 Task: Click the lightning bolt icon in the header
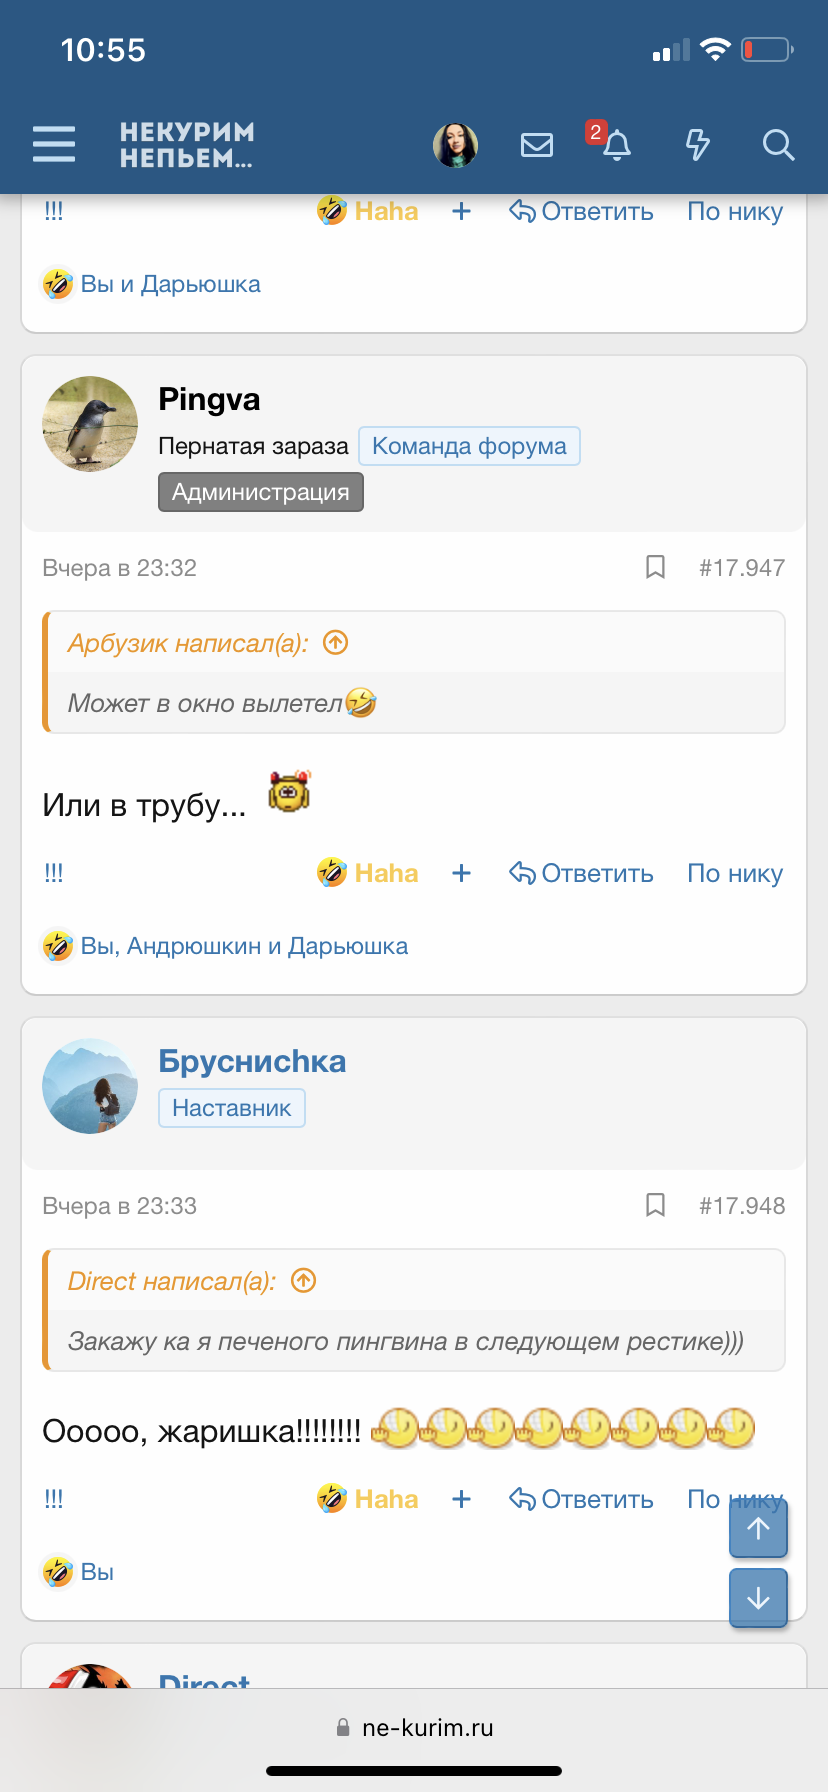click(x=697, y=145)
